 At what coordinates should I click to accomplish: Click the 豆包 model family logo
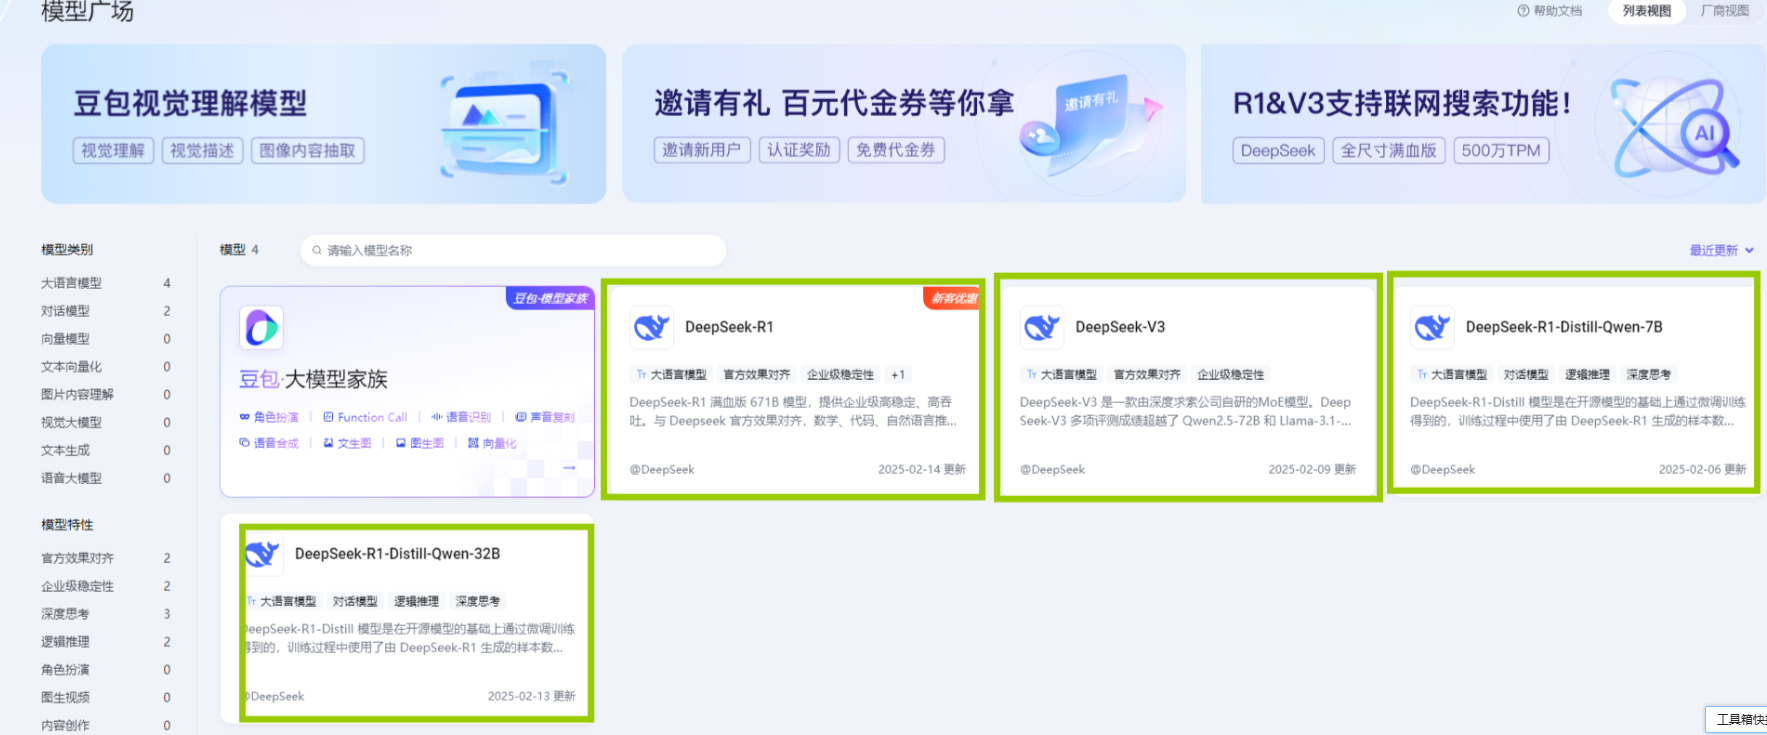tap(261, 327)
